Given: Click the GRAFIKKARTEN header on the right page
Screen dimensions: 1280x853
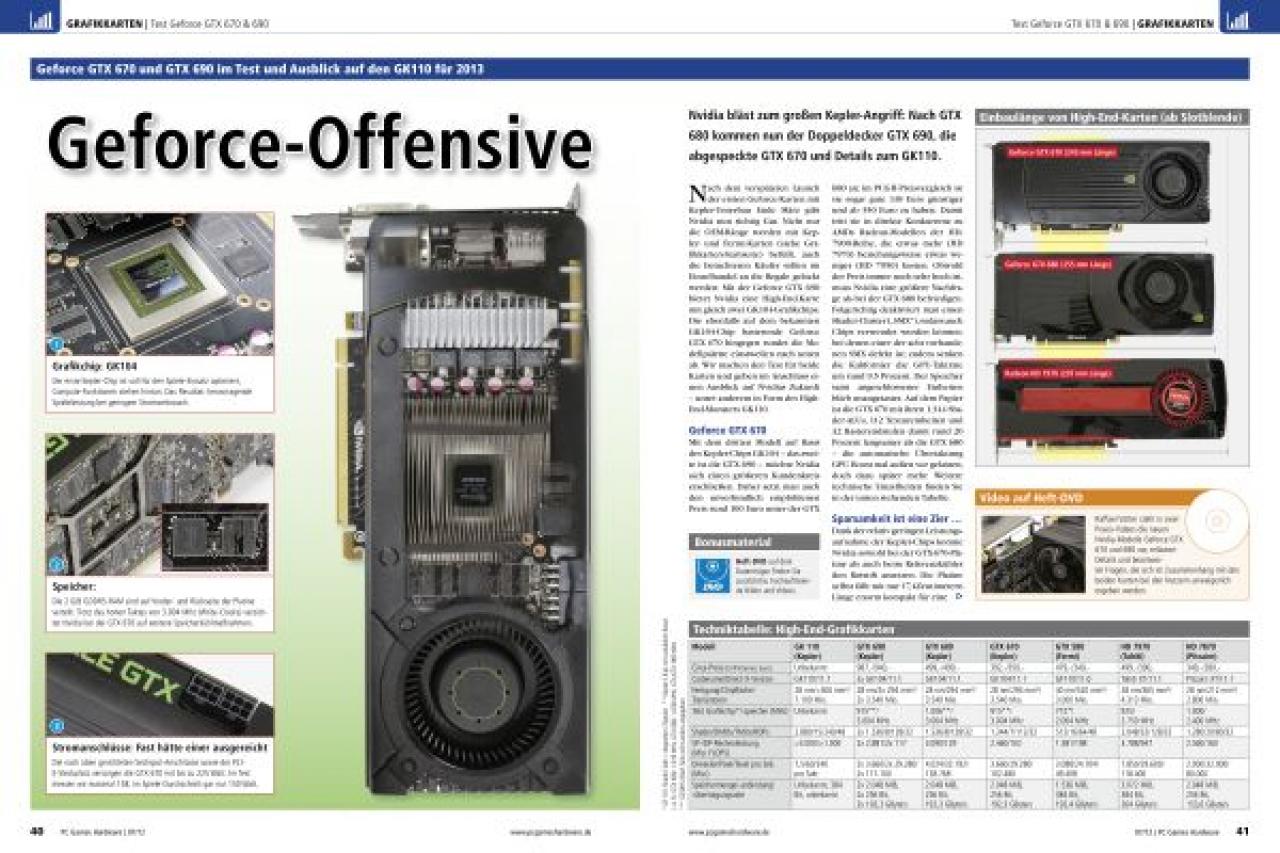Looking at the screenshot, I should 1176,22.
